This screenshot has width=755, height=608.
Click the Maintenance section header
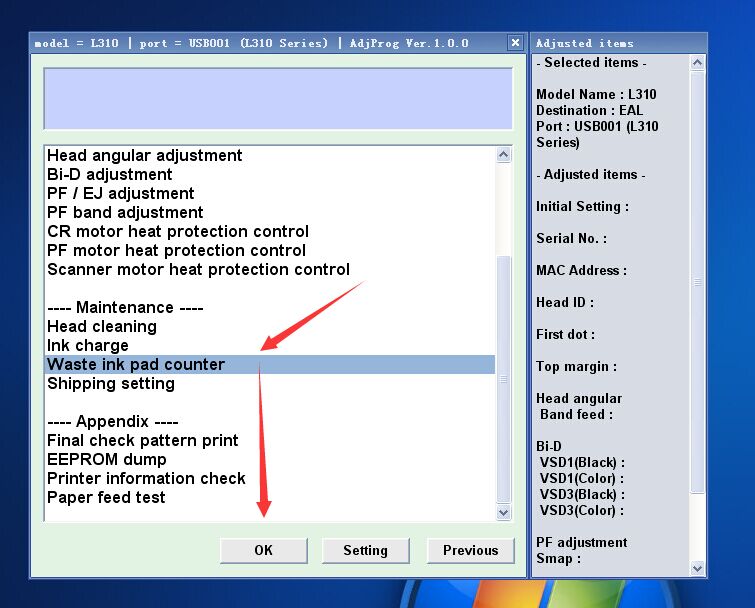click(125, 308)
